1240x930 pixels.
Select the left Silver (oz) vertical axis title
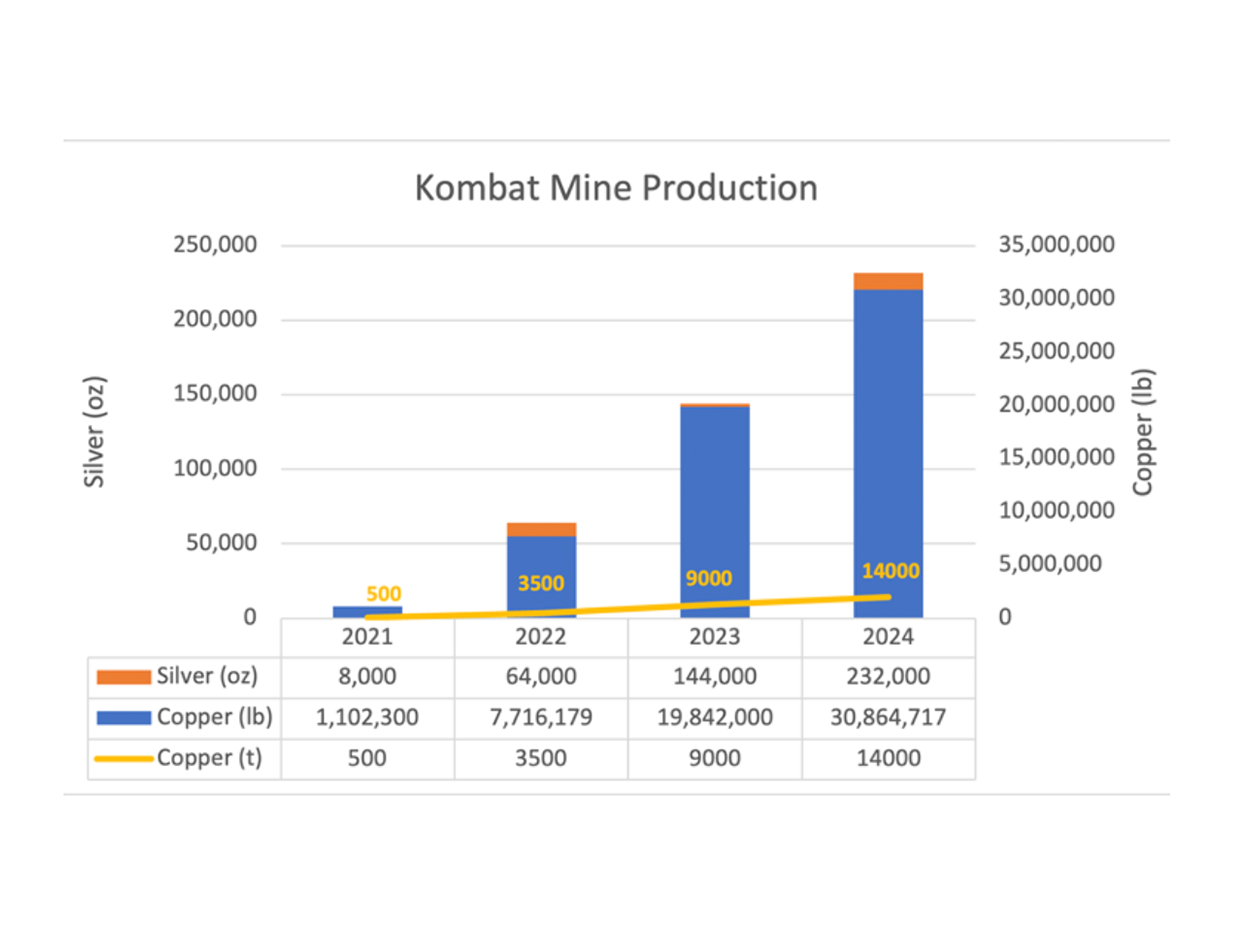pos(94,432)
